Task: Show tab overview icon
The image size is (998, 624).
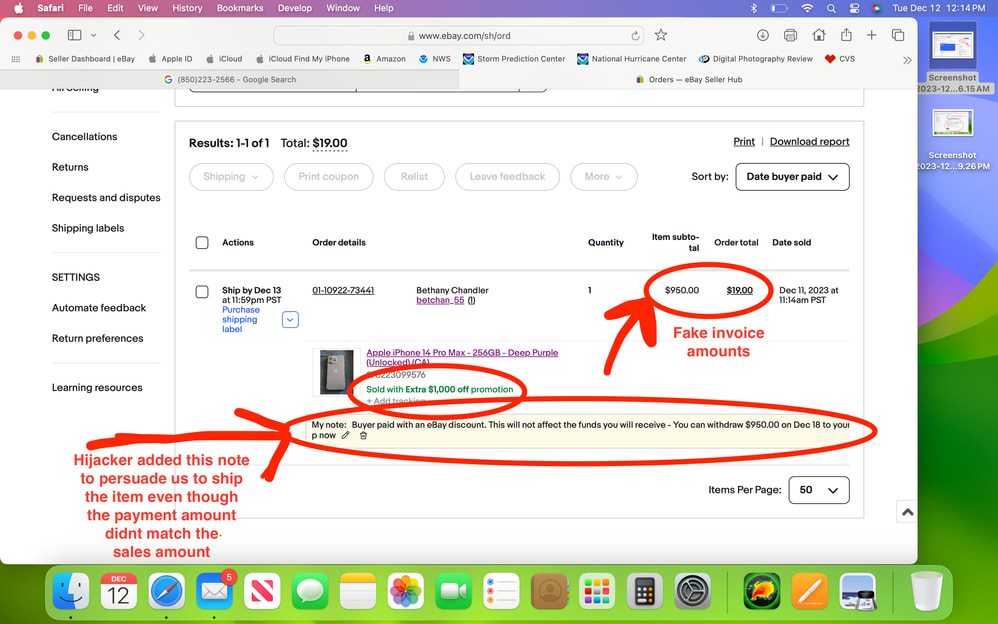Action: [x=898, y=35]
